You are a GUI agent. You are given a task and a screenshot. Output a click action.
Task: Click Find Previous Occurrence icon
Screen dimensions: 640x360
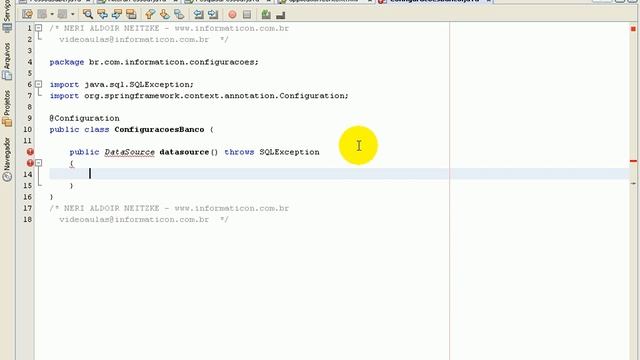(102, 14)
